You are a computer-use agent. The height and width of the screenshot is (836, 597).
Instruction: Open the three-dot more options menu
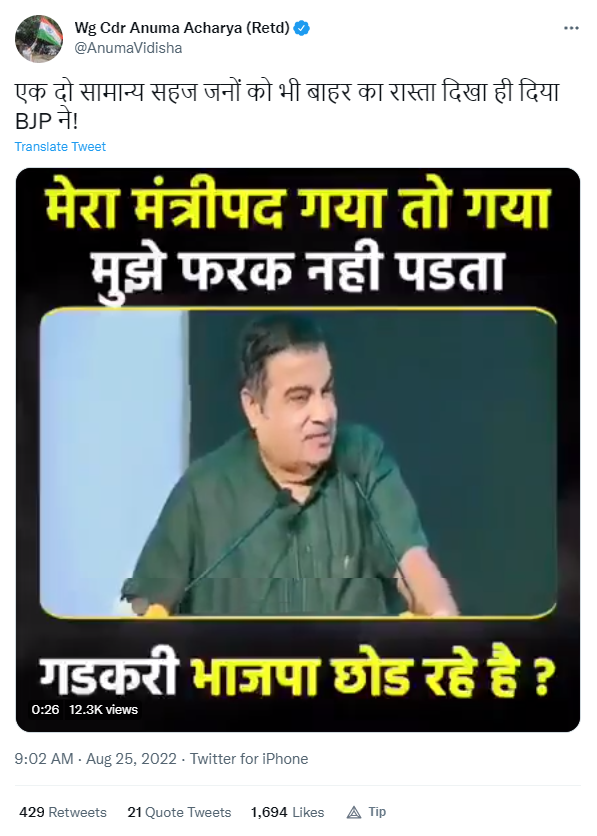[x=571, y=28]
